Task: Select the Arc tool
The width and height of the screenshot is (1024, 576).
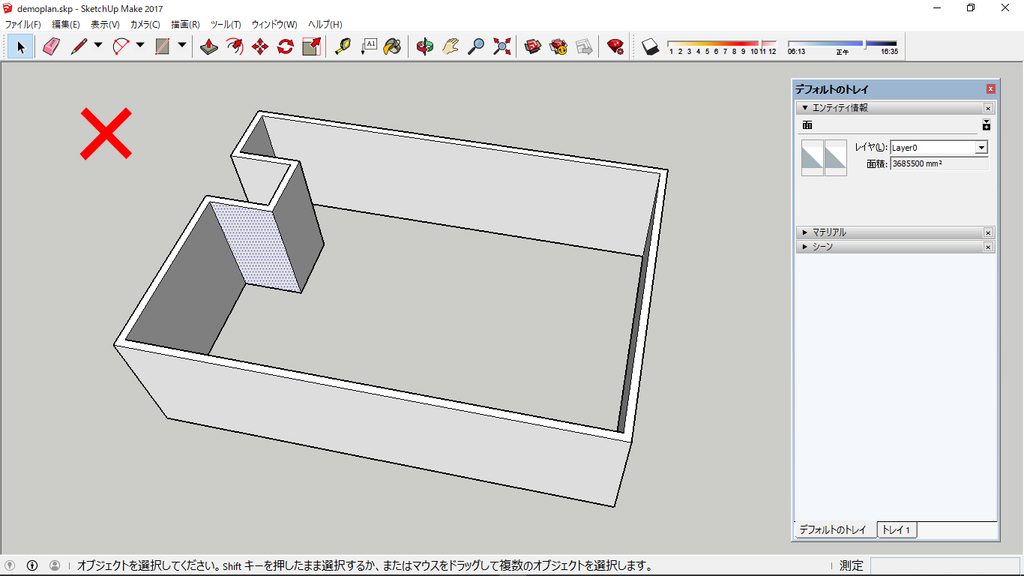Action: click(x=121, y=46)
